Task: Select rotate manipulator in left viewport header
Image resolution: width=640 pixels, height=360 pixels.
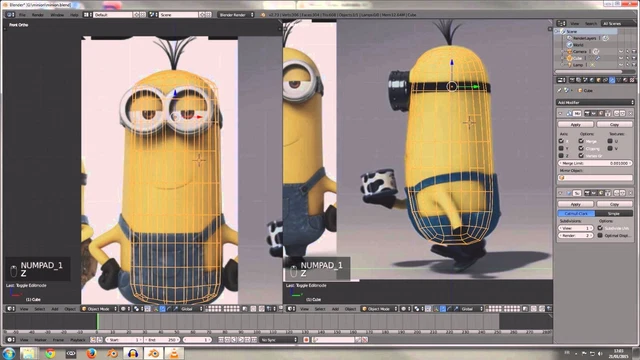Action: coord(169,309)
